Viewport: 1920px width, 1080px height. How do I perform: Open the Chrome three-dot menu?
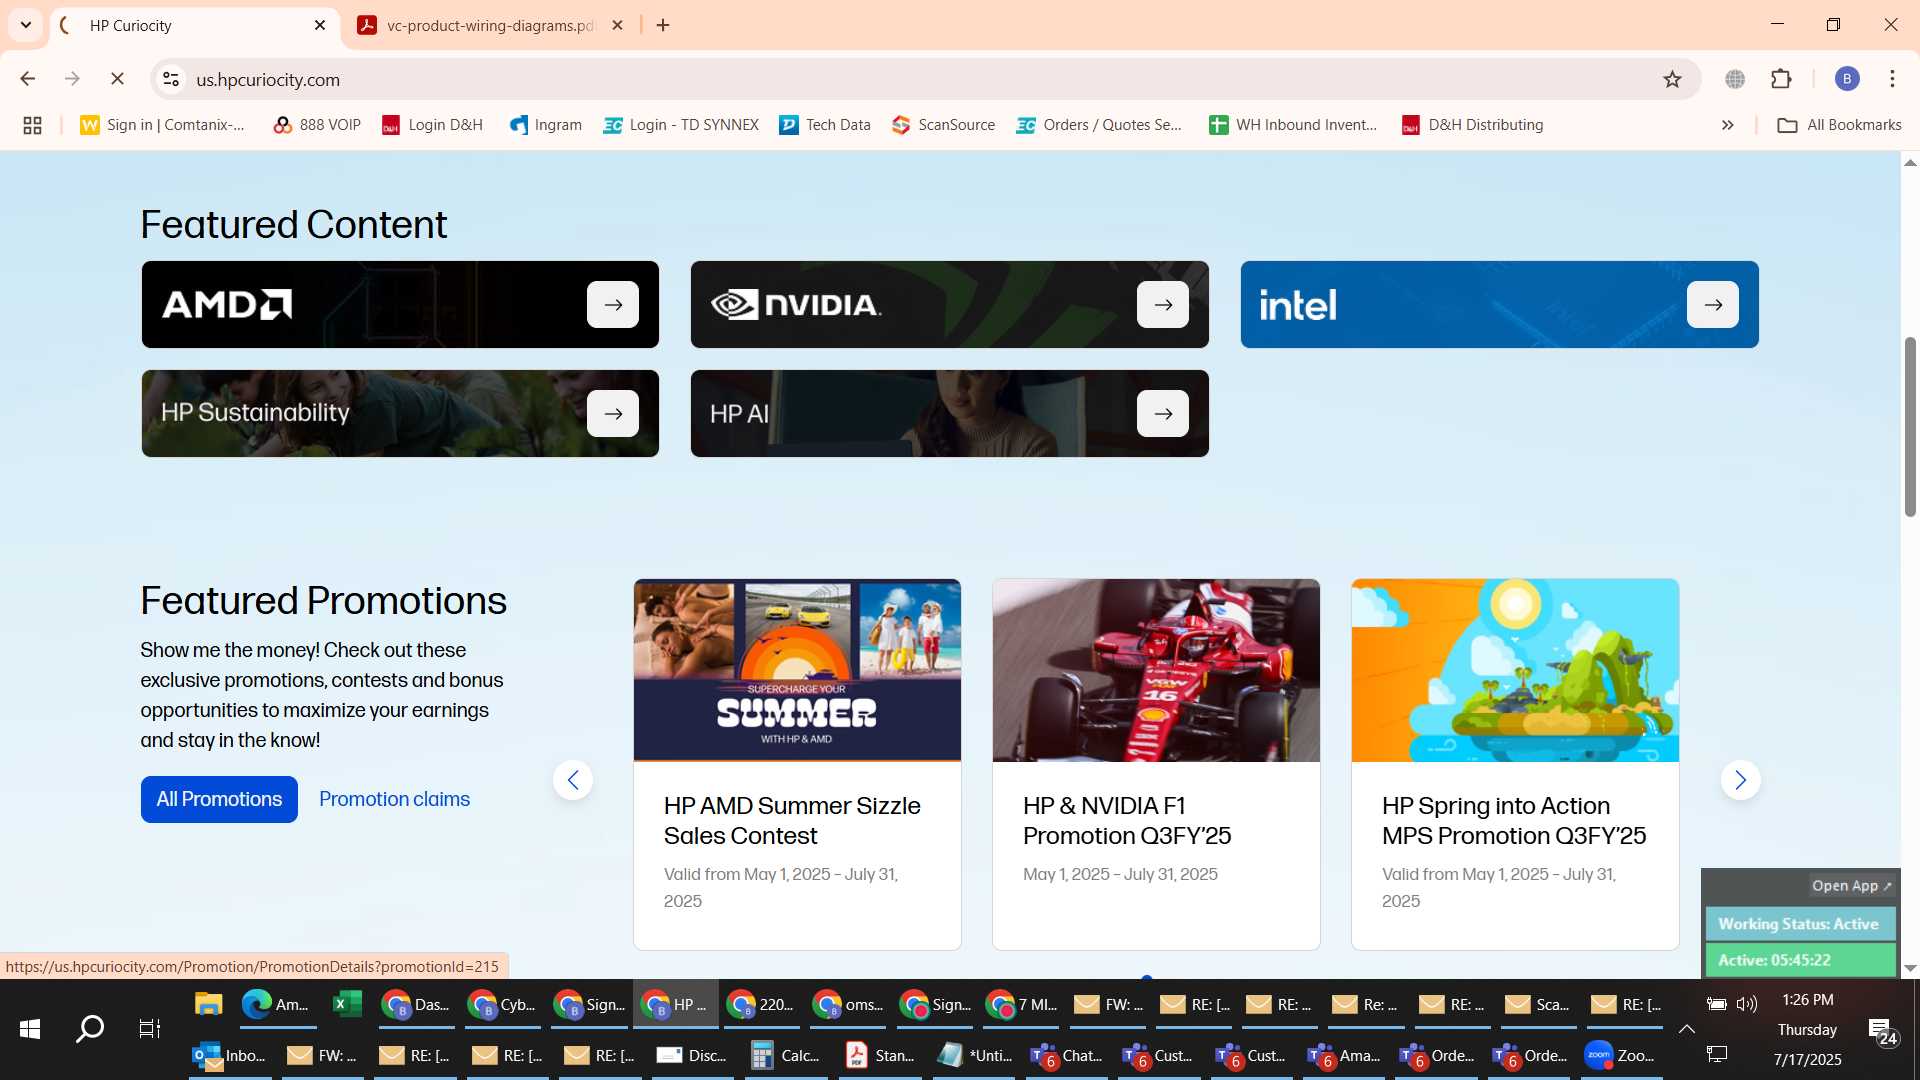[x=1892, y=79]
